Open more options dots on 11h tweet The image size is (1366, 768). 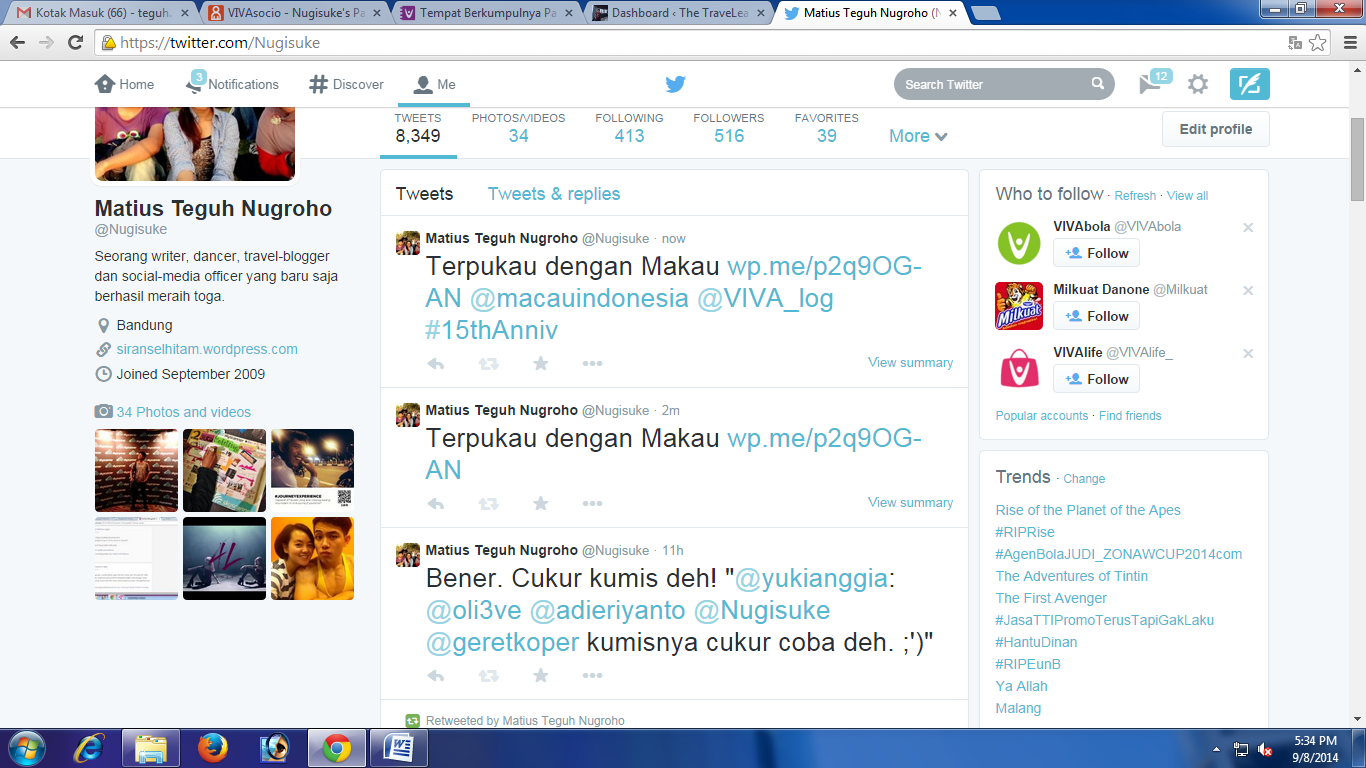pyautogui.click(x=592, y=676)
